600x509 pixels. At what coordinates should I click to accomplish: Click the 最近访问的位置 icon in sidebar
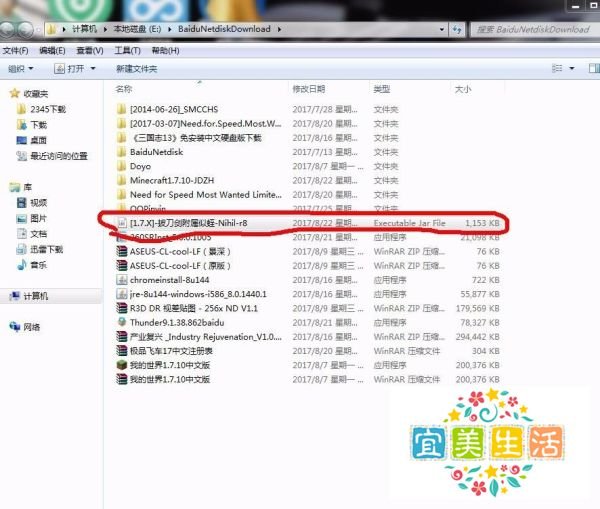(21, 156)
